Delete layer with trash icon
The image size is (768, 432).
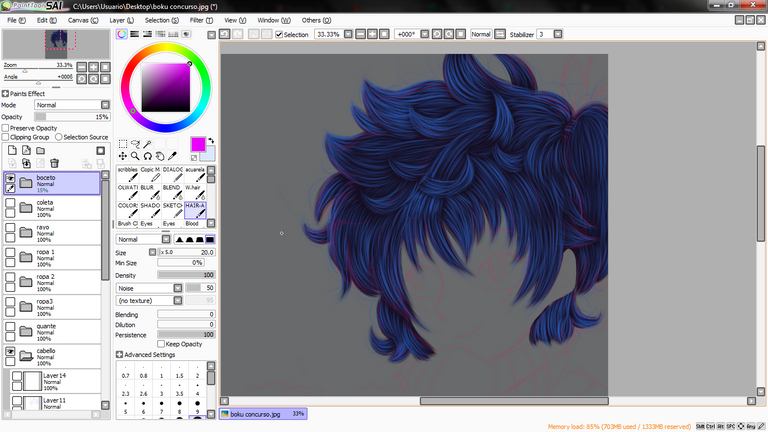tap(54, 163)
